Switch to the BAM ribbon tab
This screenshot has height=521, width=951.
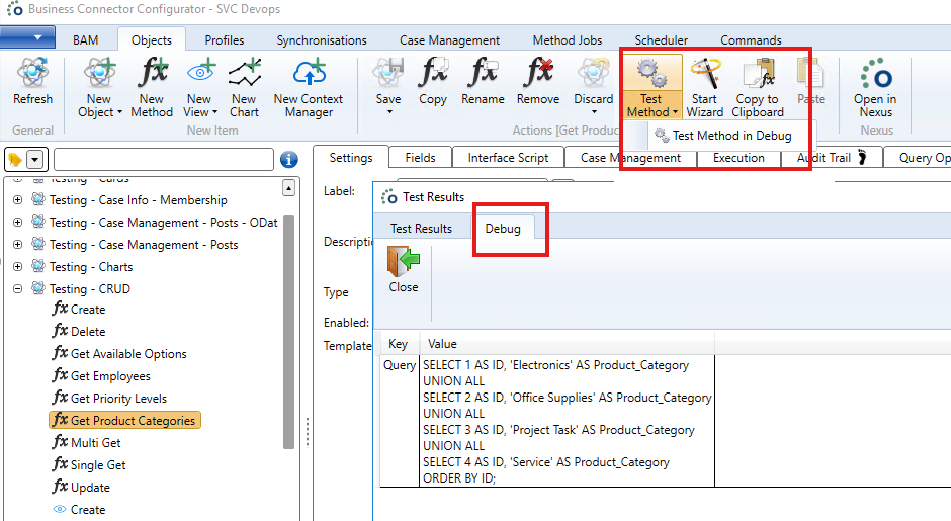pyautogui.click(x=86, y=40)
